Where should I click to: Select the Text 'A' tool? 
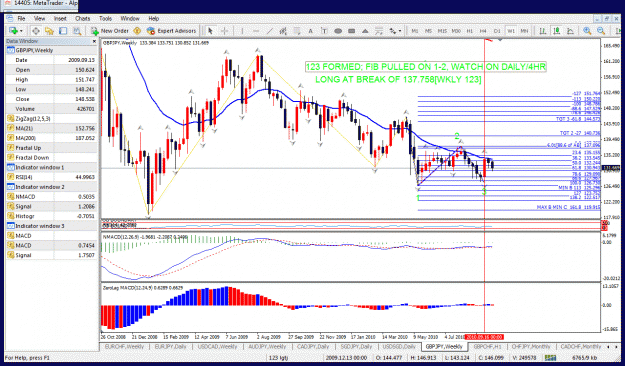pyautogui.click(x=311, y=31)
